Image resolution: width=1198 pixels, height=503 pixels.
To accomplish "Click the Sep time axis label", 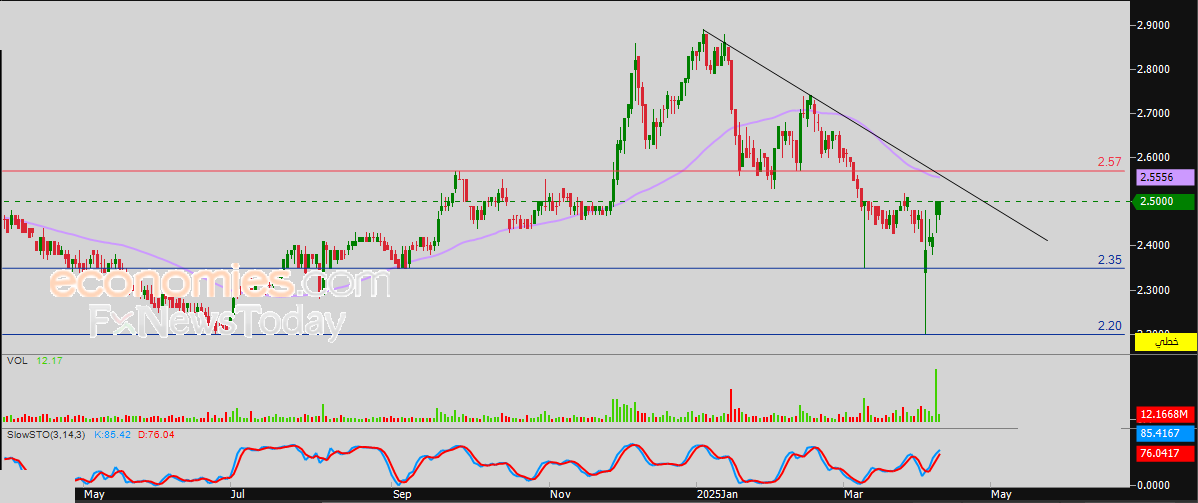I will point(402,495).
